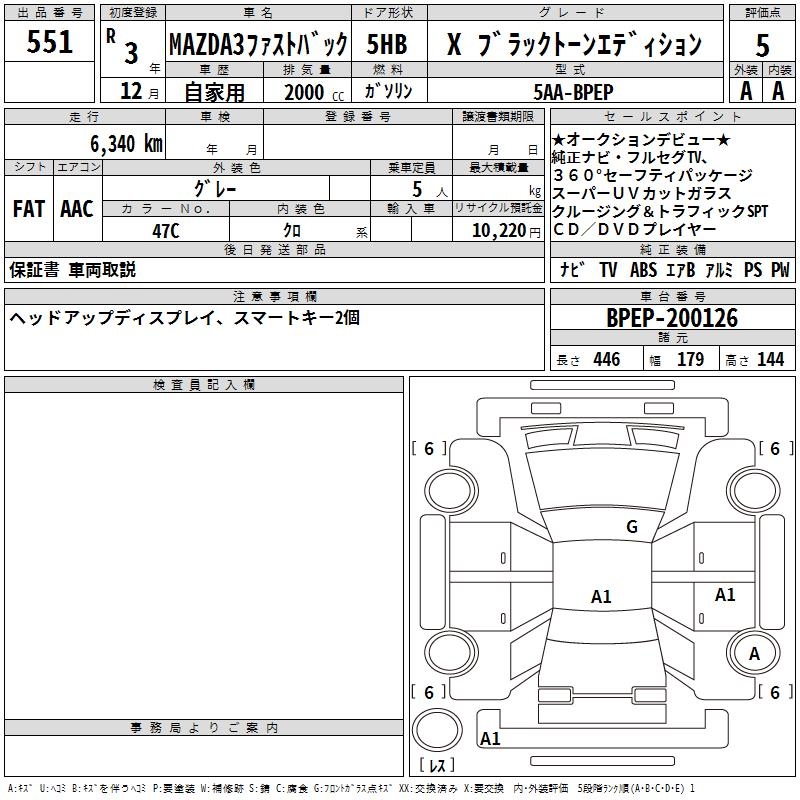The height and width of the screenshot is (800, 800).
Task: Click overall evaluation score 5
Action: pyautogui.click(x=762, y=45)
